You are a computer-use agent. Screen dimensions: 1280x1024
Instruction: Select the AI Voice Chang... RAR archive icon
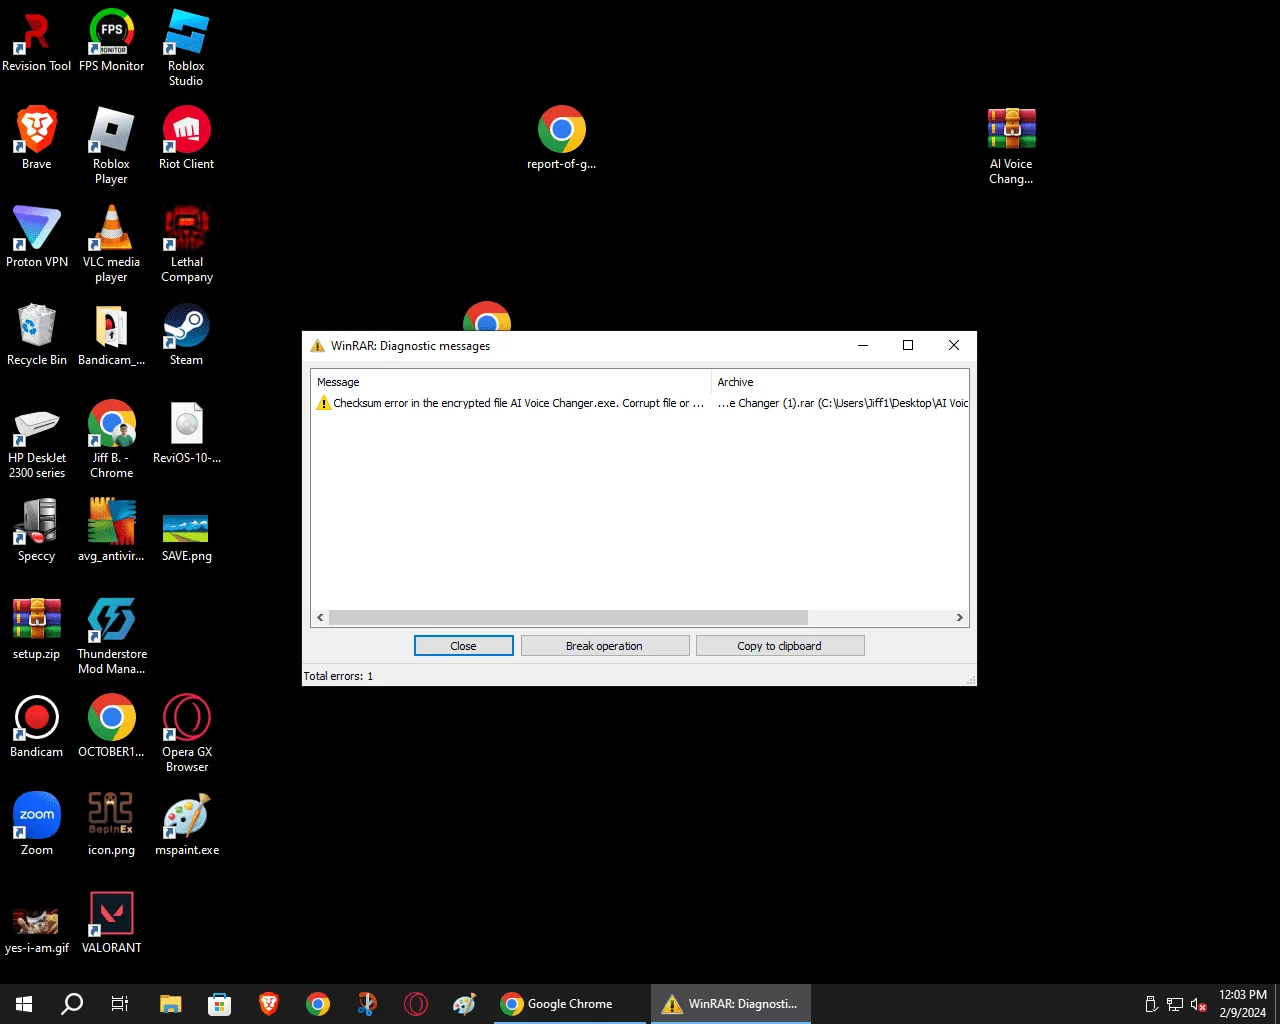pyautogui.click(x=1011, y=145)
